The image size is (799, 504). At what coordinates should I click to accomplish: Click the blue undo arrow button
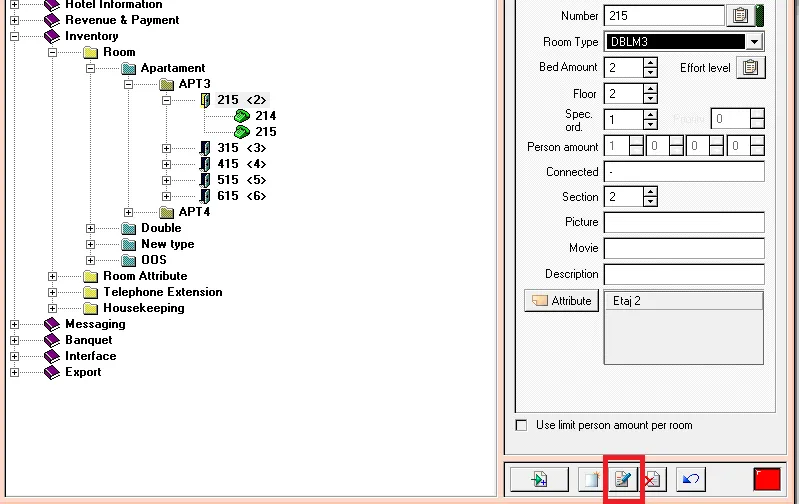tap(690, 479)
